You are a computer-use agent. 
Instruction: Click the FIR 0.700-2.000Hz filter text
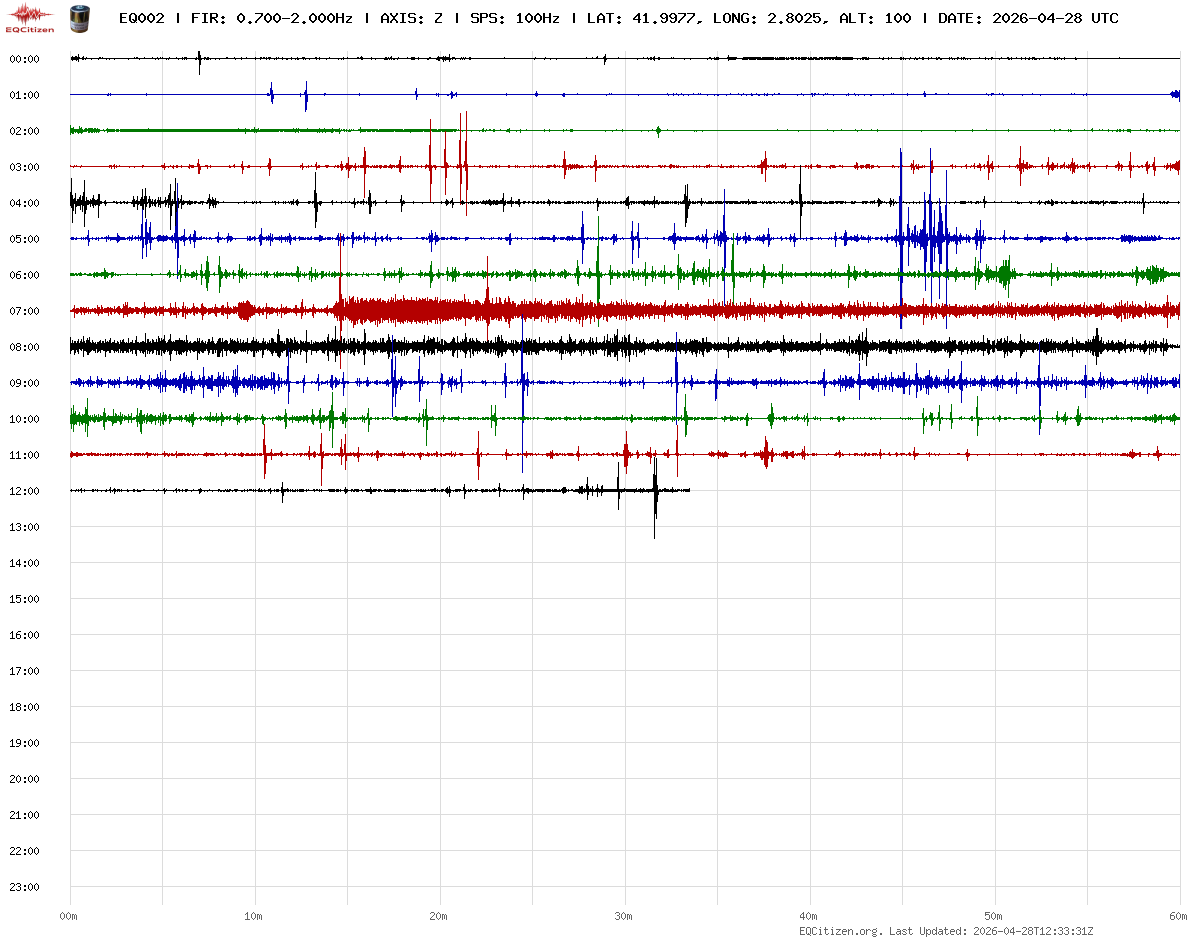[271, 18]
